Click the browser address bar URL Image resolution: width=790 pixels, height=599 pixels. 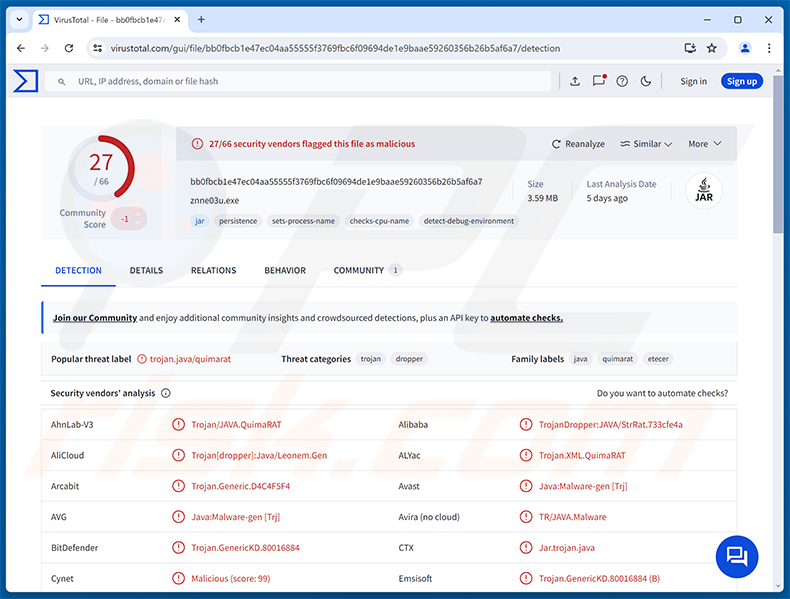pyautogui.click(x=335, y=48)
